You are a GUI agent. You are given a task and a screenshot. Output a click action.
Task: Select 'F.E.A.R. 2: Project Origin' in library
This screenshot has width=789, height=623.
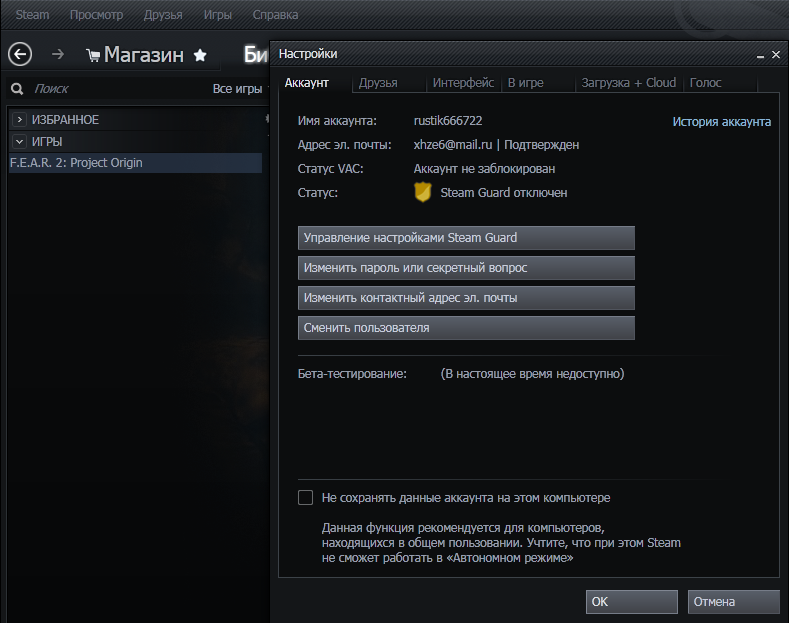point(135,163)
